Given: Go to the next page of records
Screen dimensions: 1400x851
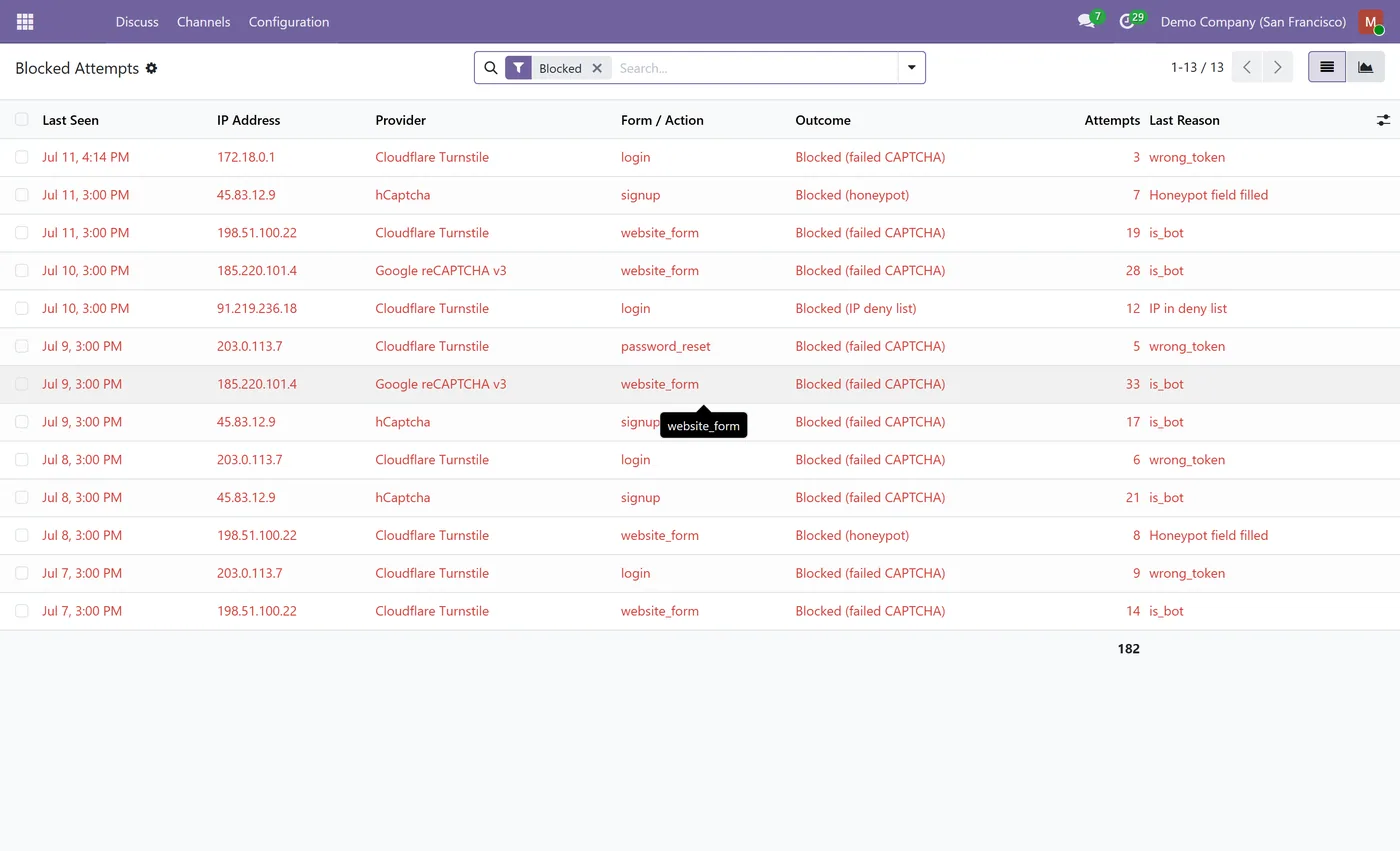Looking at the screenshot, I should coord(1277,67).
